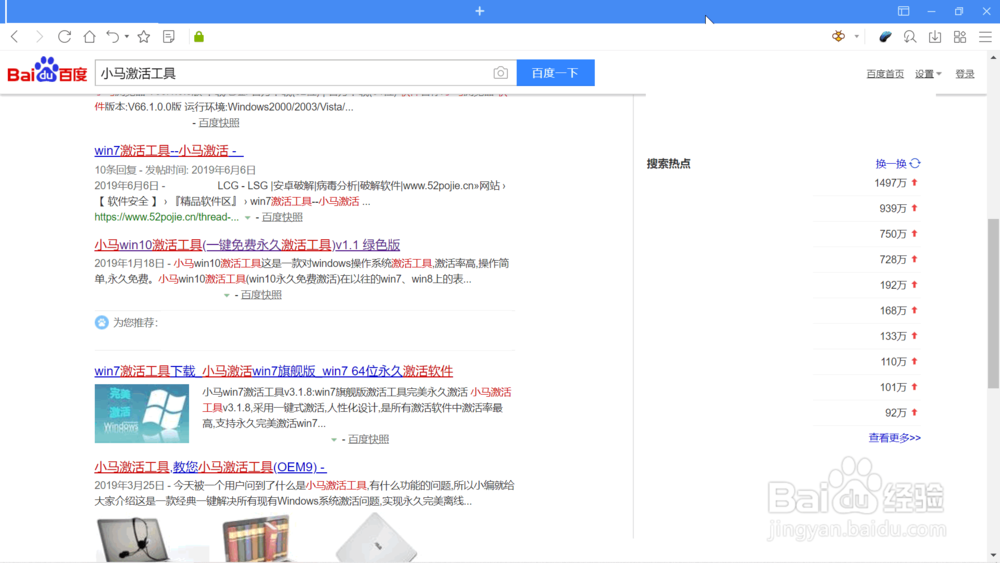Click 换一换 to refresh hot searches
1000x563 pixels.
891,164
